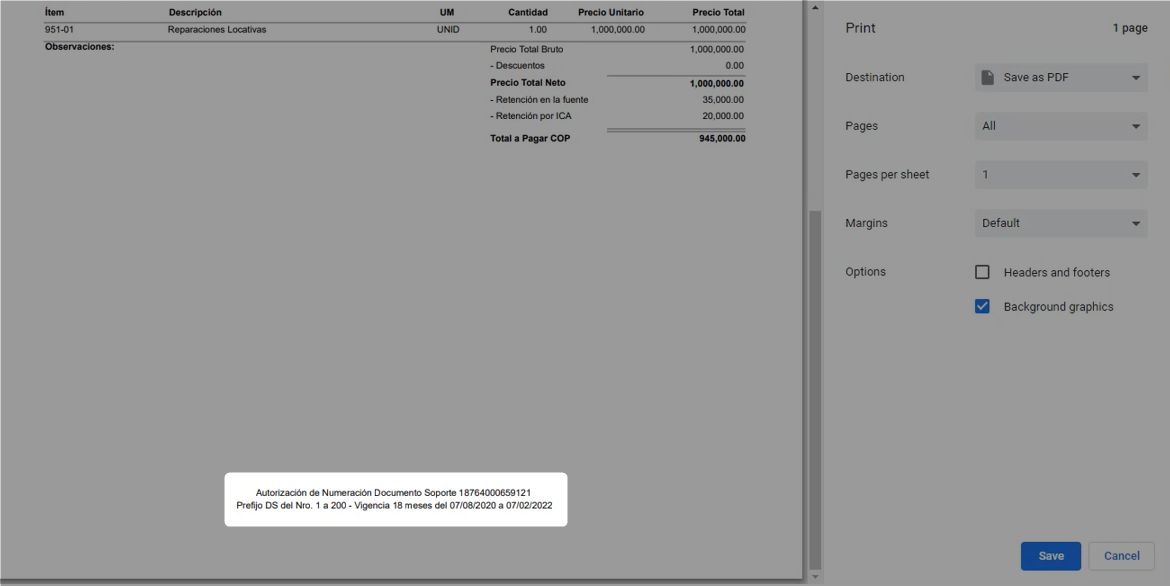Click the 945,000.00 total amount
Screen dimensions: 1170x586
[x=722, y=139]
